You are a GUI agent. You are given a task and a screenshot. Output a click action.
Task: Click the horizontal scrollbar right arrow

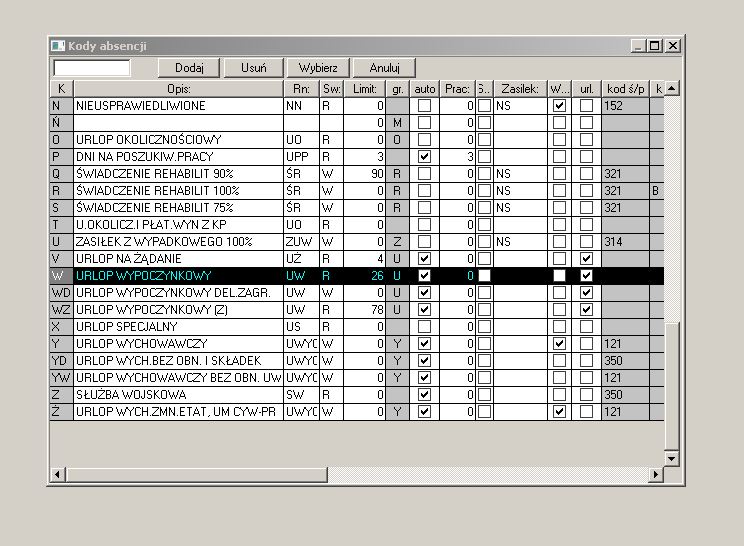657,474
